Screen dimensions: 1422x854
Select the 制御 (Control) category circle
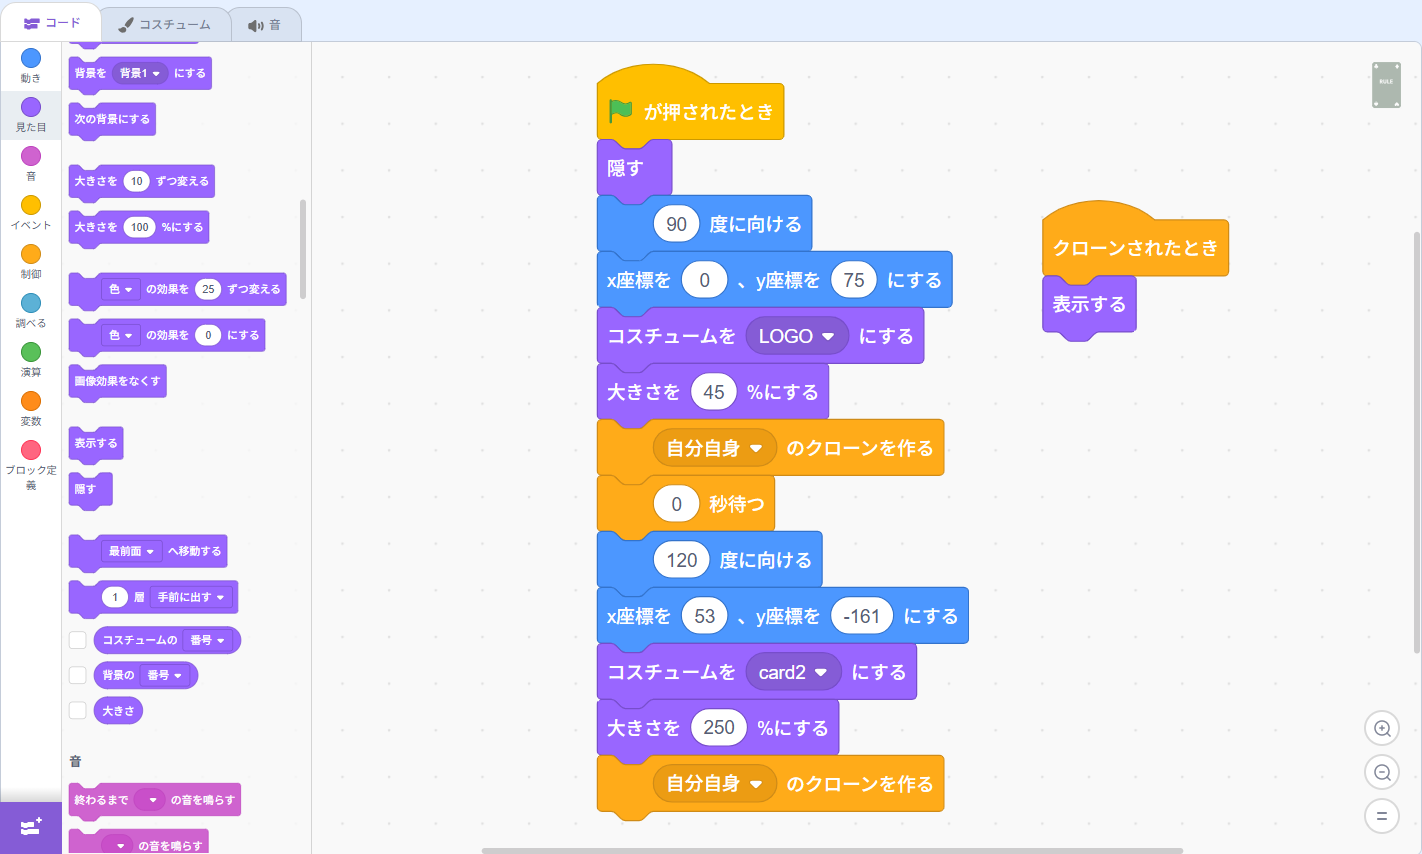click(31, 254)
